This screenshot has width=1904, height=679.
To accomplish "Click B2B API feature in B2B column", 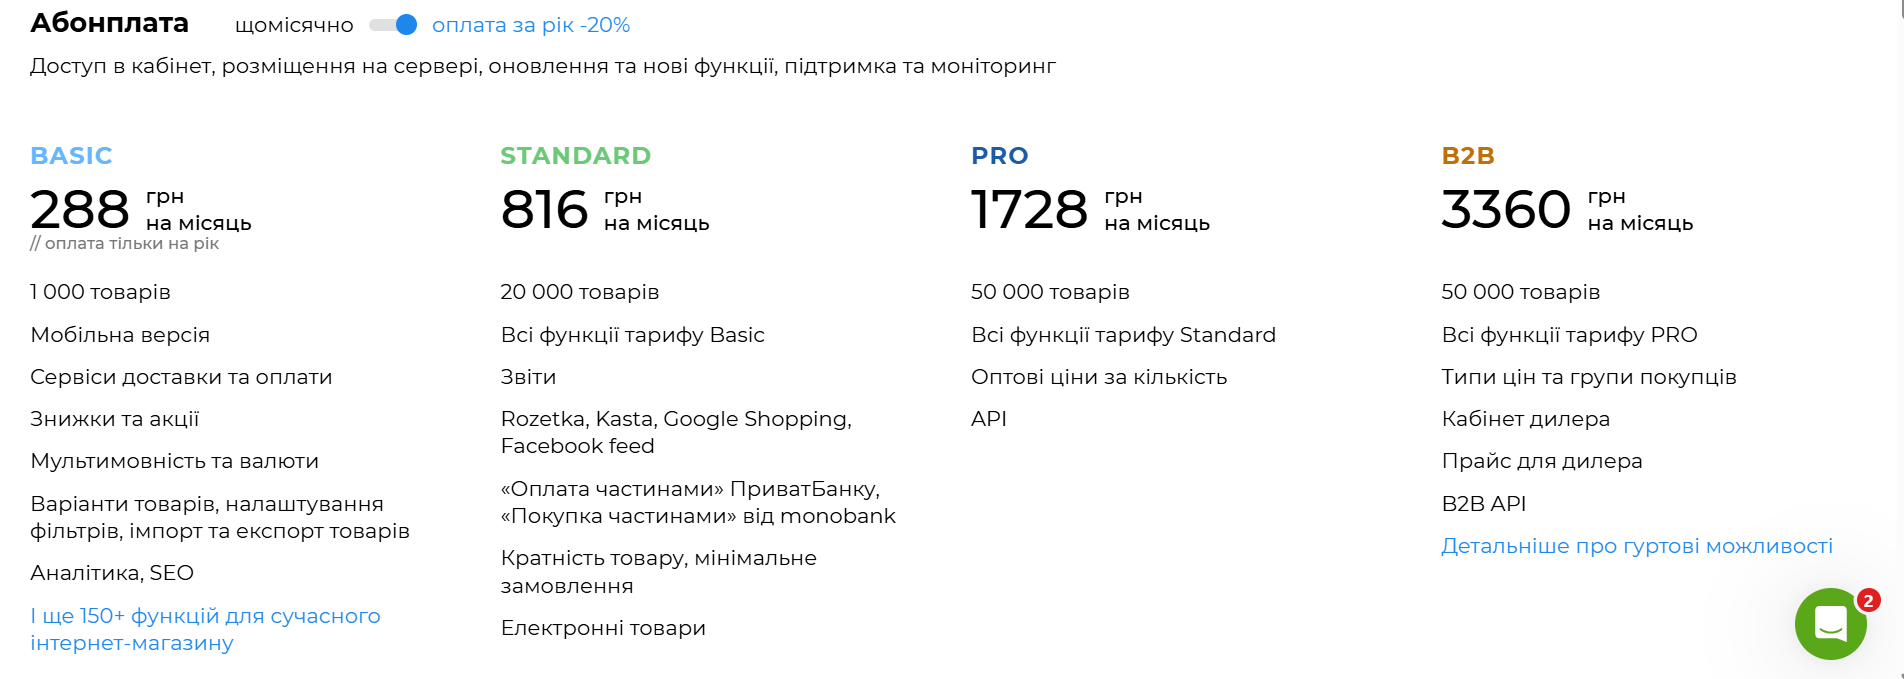I will [x=1484, y=503].
